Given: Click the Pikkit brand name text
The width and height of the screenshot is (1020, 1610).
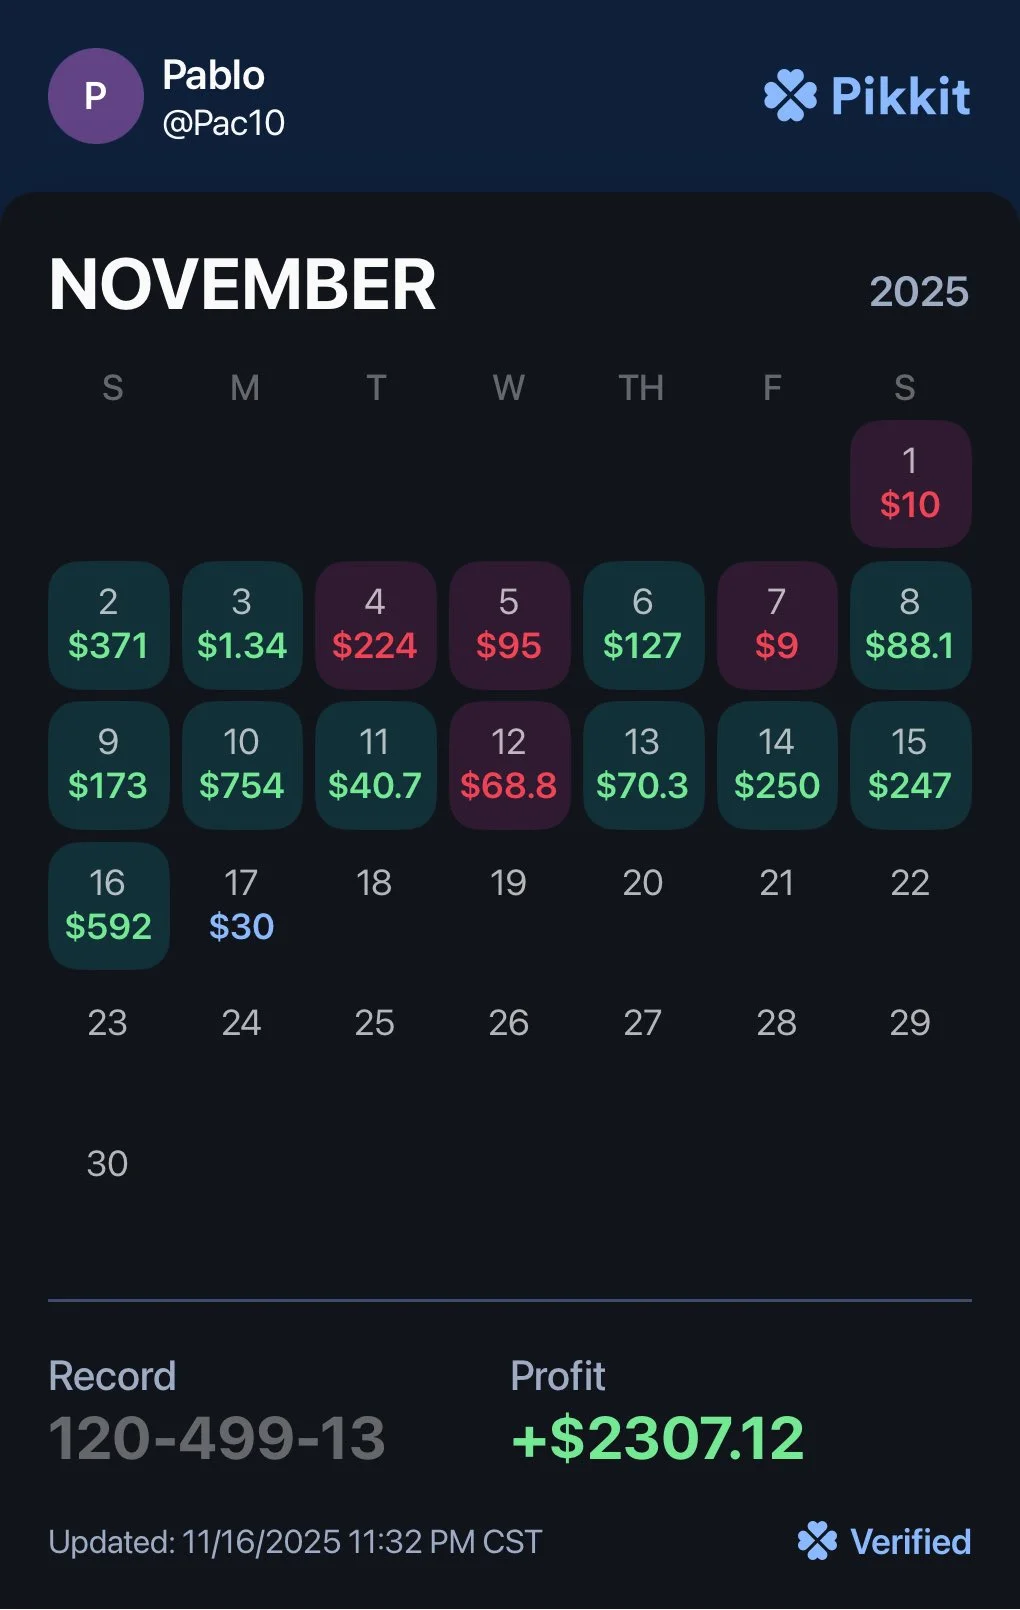Looking at the screenshot, I should point(901,96).
